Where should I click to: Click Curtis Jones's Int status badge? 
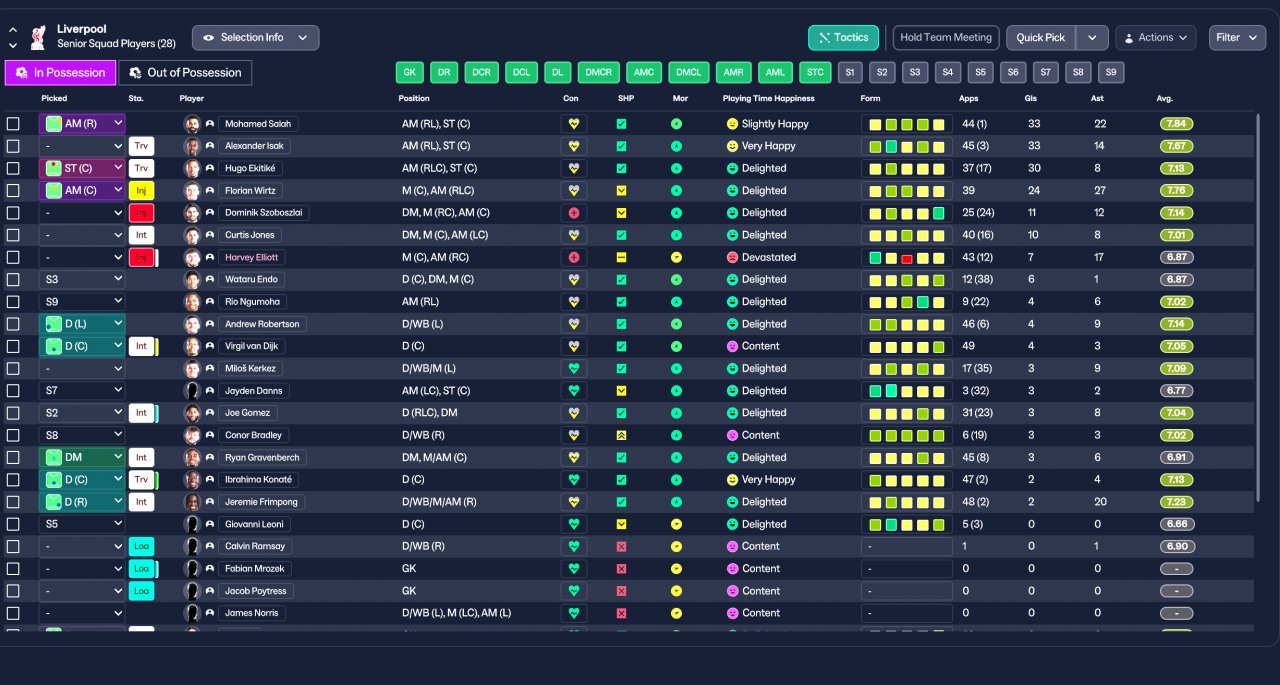[x=141, y=235]
